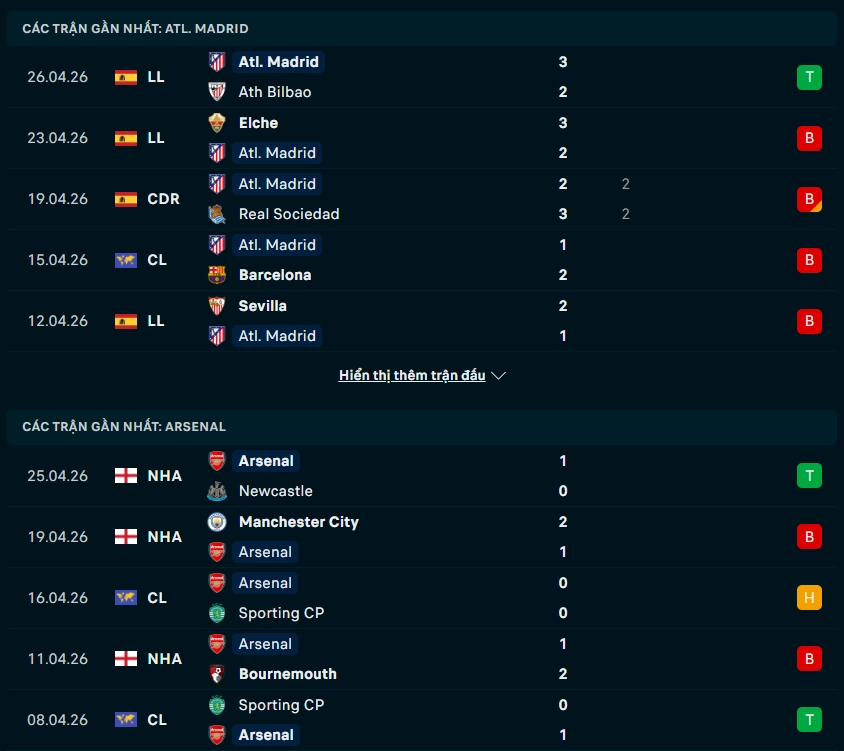Select the Arsenal crest next to Newcastle match
Viewport: 844px width, 751px height.
coord(217,460)
